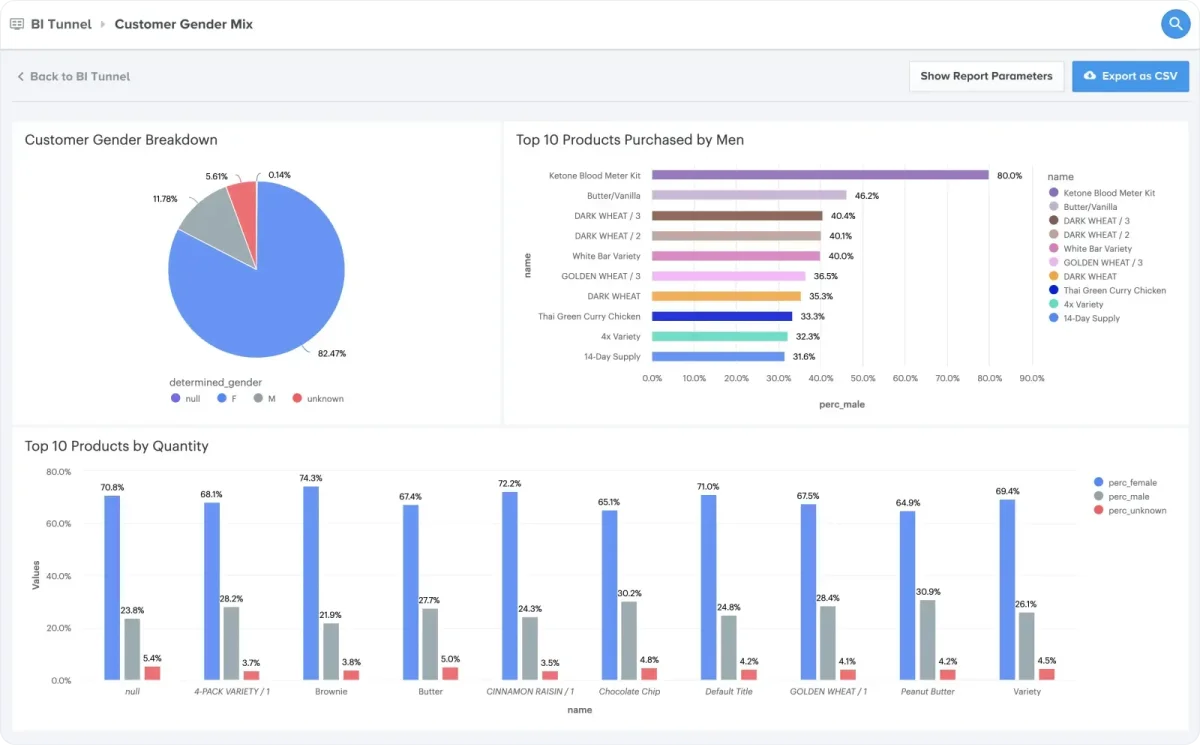
Task: Toggle Ketone Blood Meter Kit legend item
Action: tap(1102, 193)
